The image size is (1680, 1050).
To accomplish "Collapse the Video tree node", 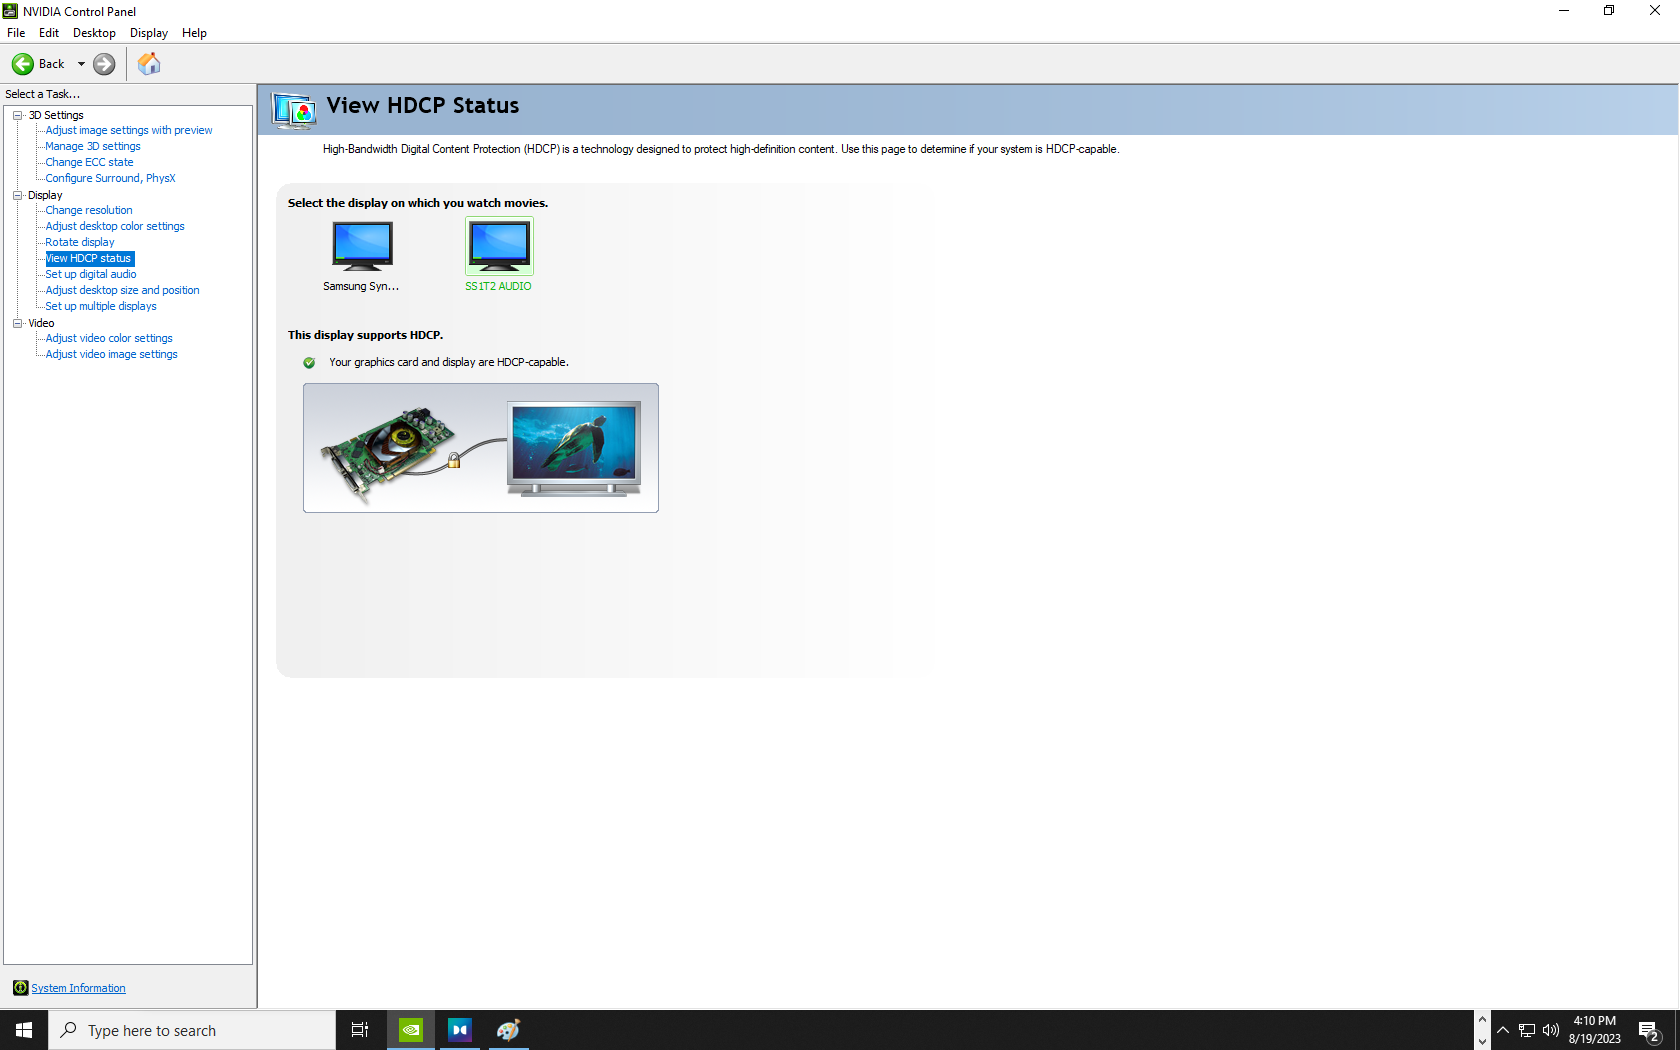I will pyautogui.click(x=18, y=323).
